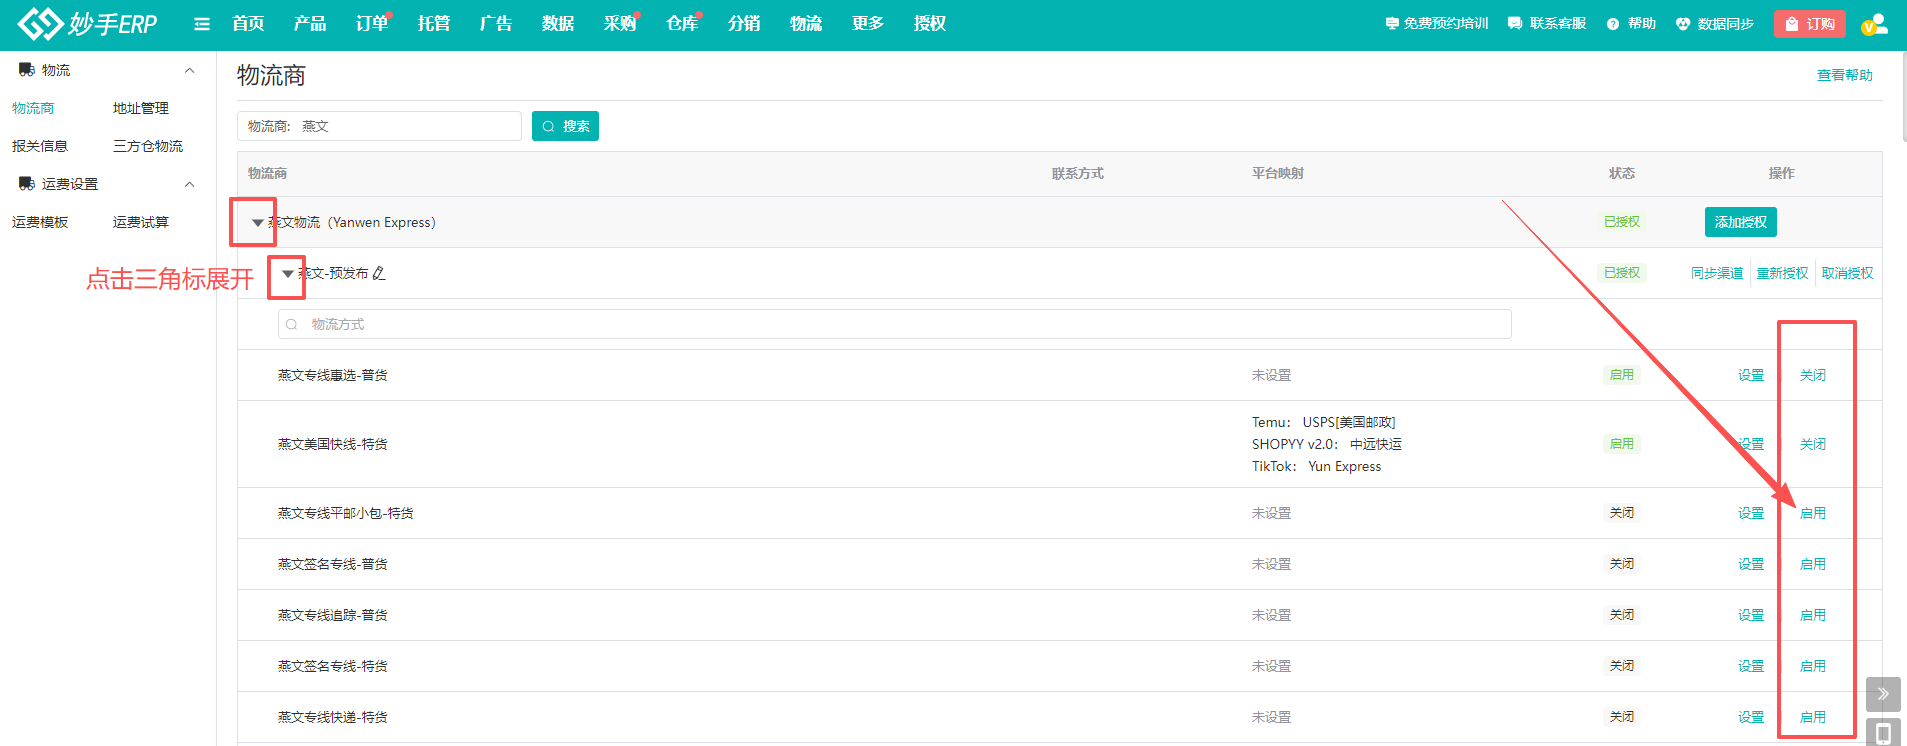Click the 订购 button
The width and height of the screenshot is (1907, 746).
tap(1810, 24)
